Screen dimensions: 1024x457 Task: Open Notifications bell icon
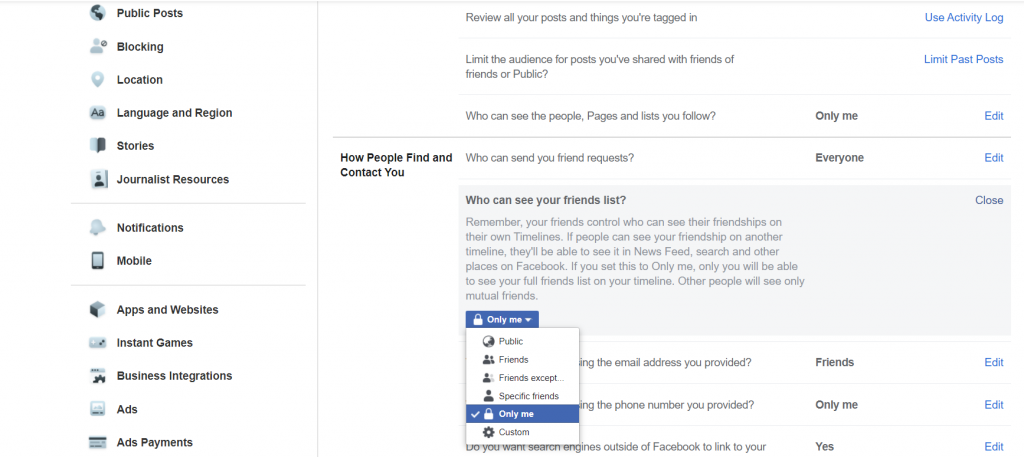tap(97, 228)
